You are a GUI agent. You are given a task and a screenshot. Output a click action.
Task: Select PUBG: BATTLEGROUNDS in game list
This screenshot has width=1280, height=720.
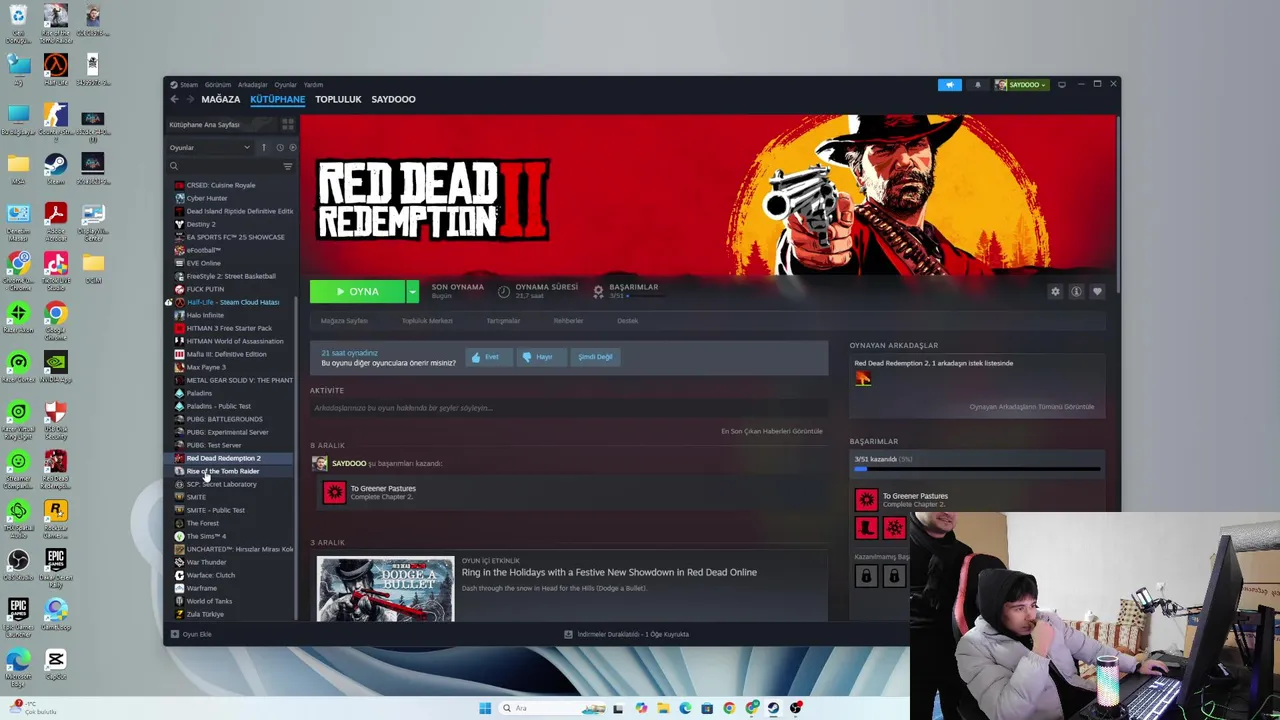tap(224, 419)
